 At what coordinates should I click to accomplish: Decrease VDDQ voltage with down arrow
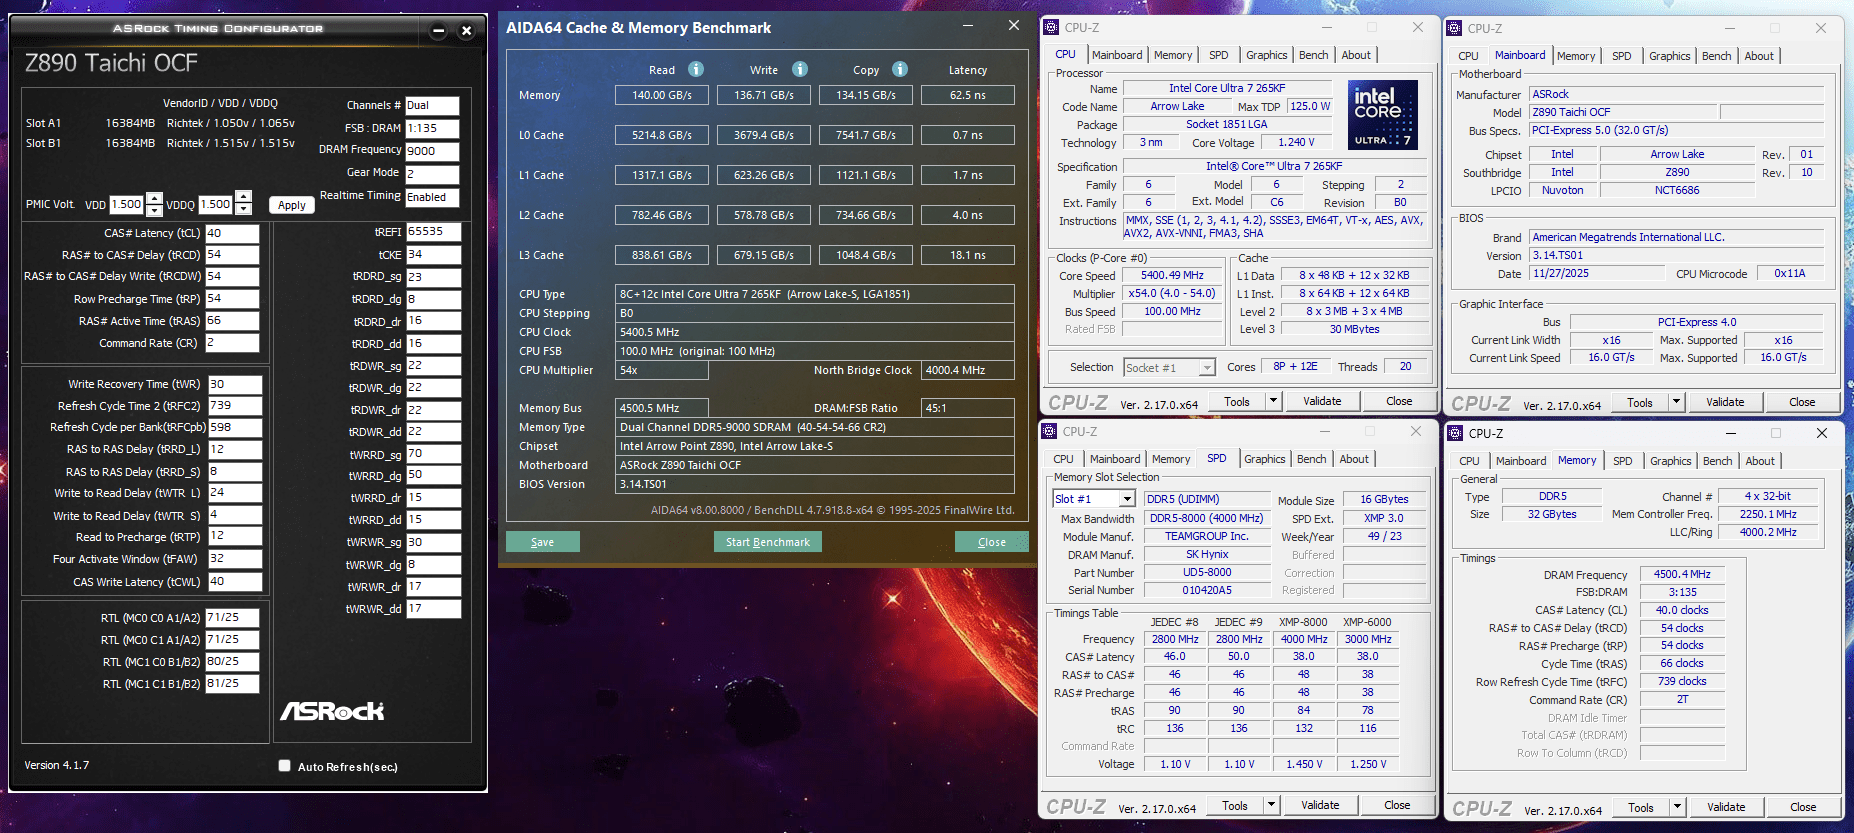pos(243,210)
